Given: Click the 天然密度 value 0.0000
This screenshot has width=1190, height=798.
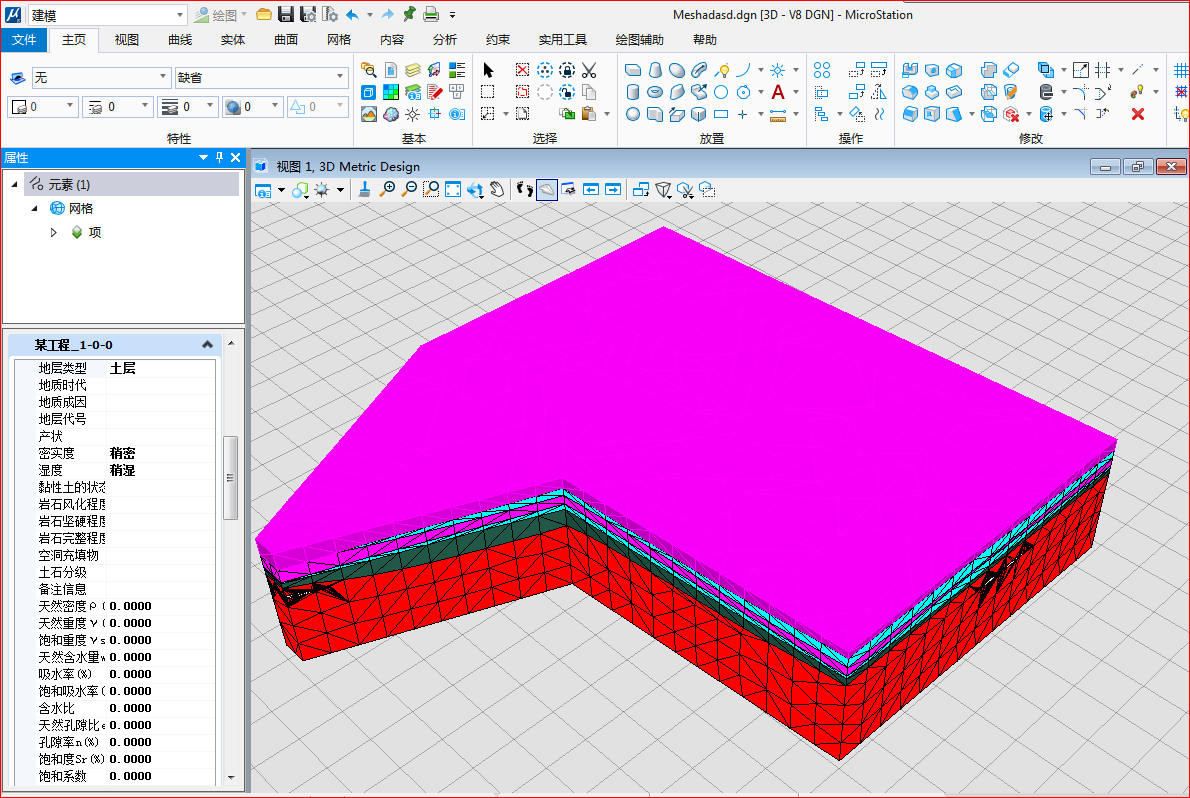Looking at the screenshot, I should coord(131,606).
